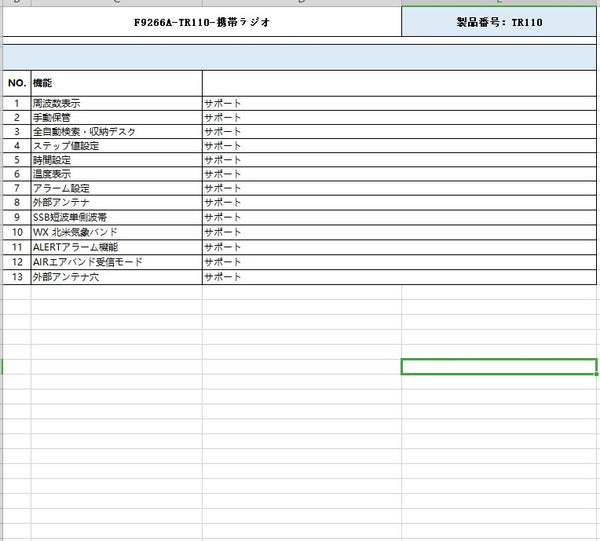Click the title cell F9266A-TR110-携帯ラジオ
600x541 pixels.
[202, 22]
